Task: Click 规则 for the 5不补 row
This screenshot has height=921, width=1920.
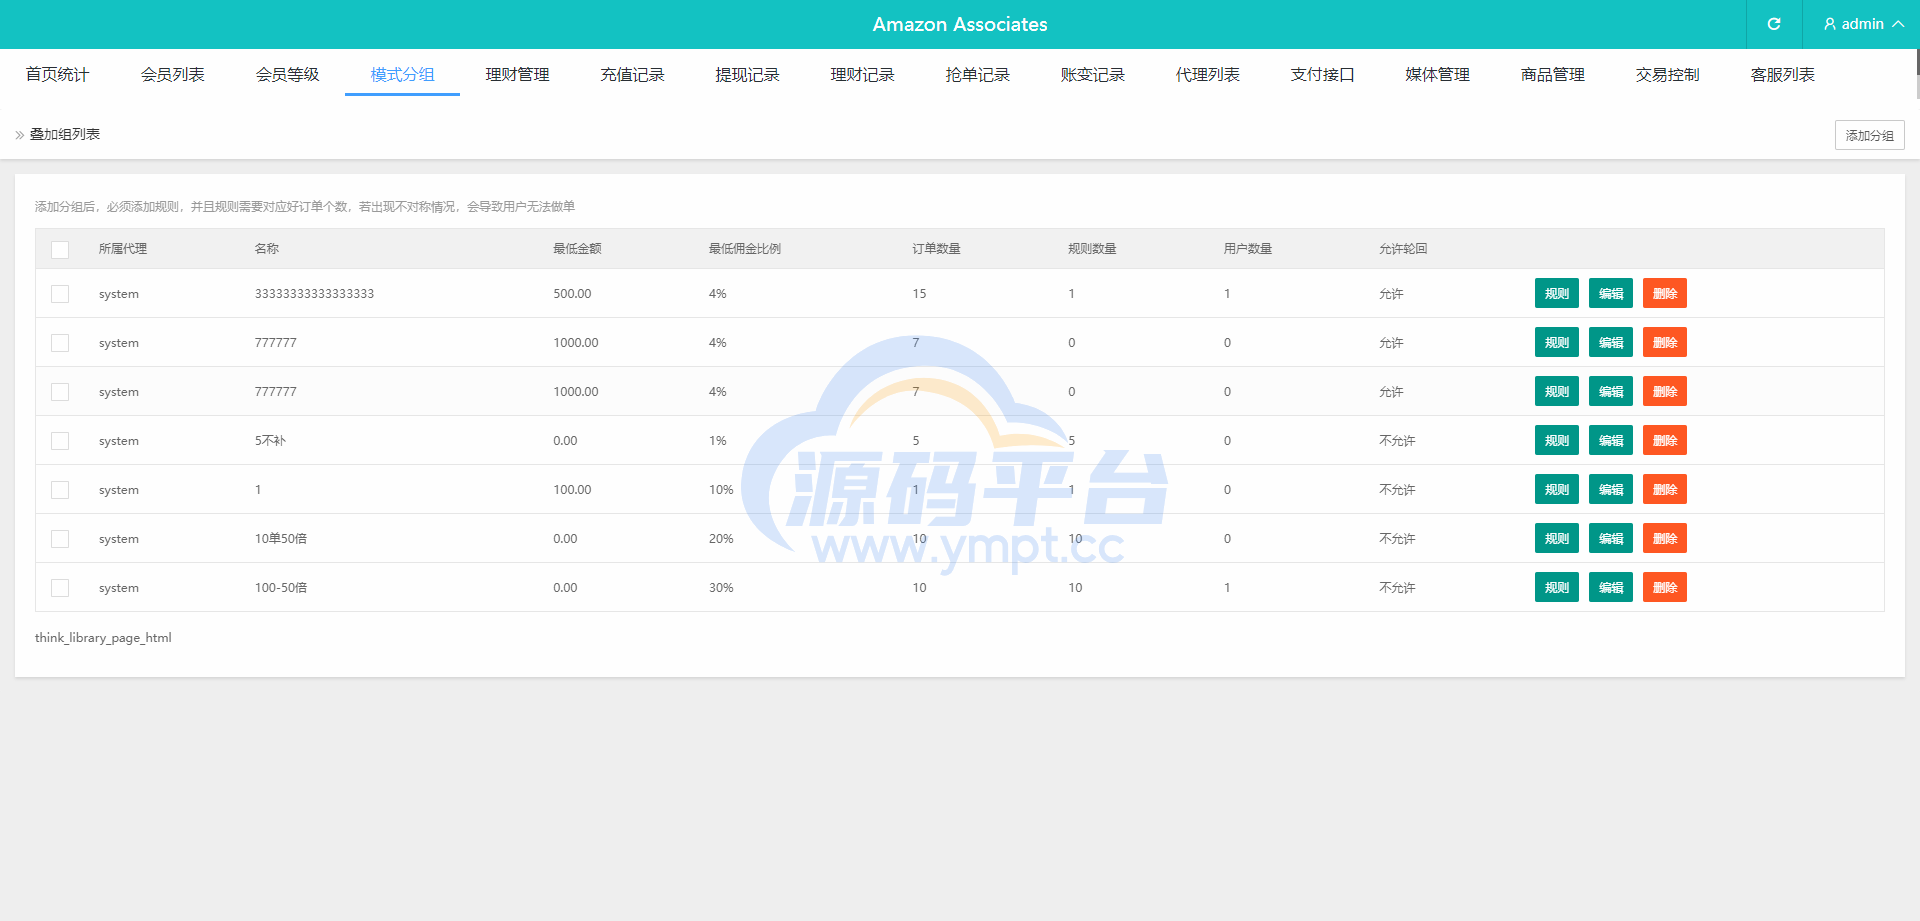Action: 1557,440
